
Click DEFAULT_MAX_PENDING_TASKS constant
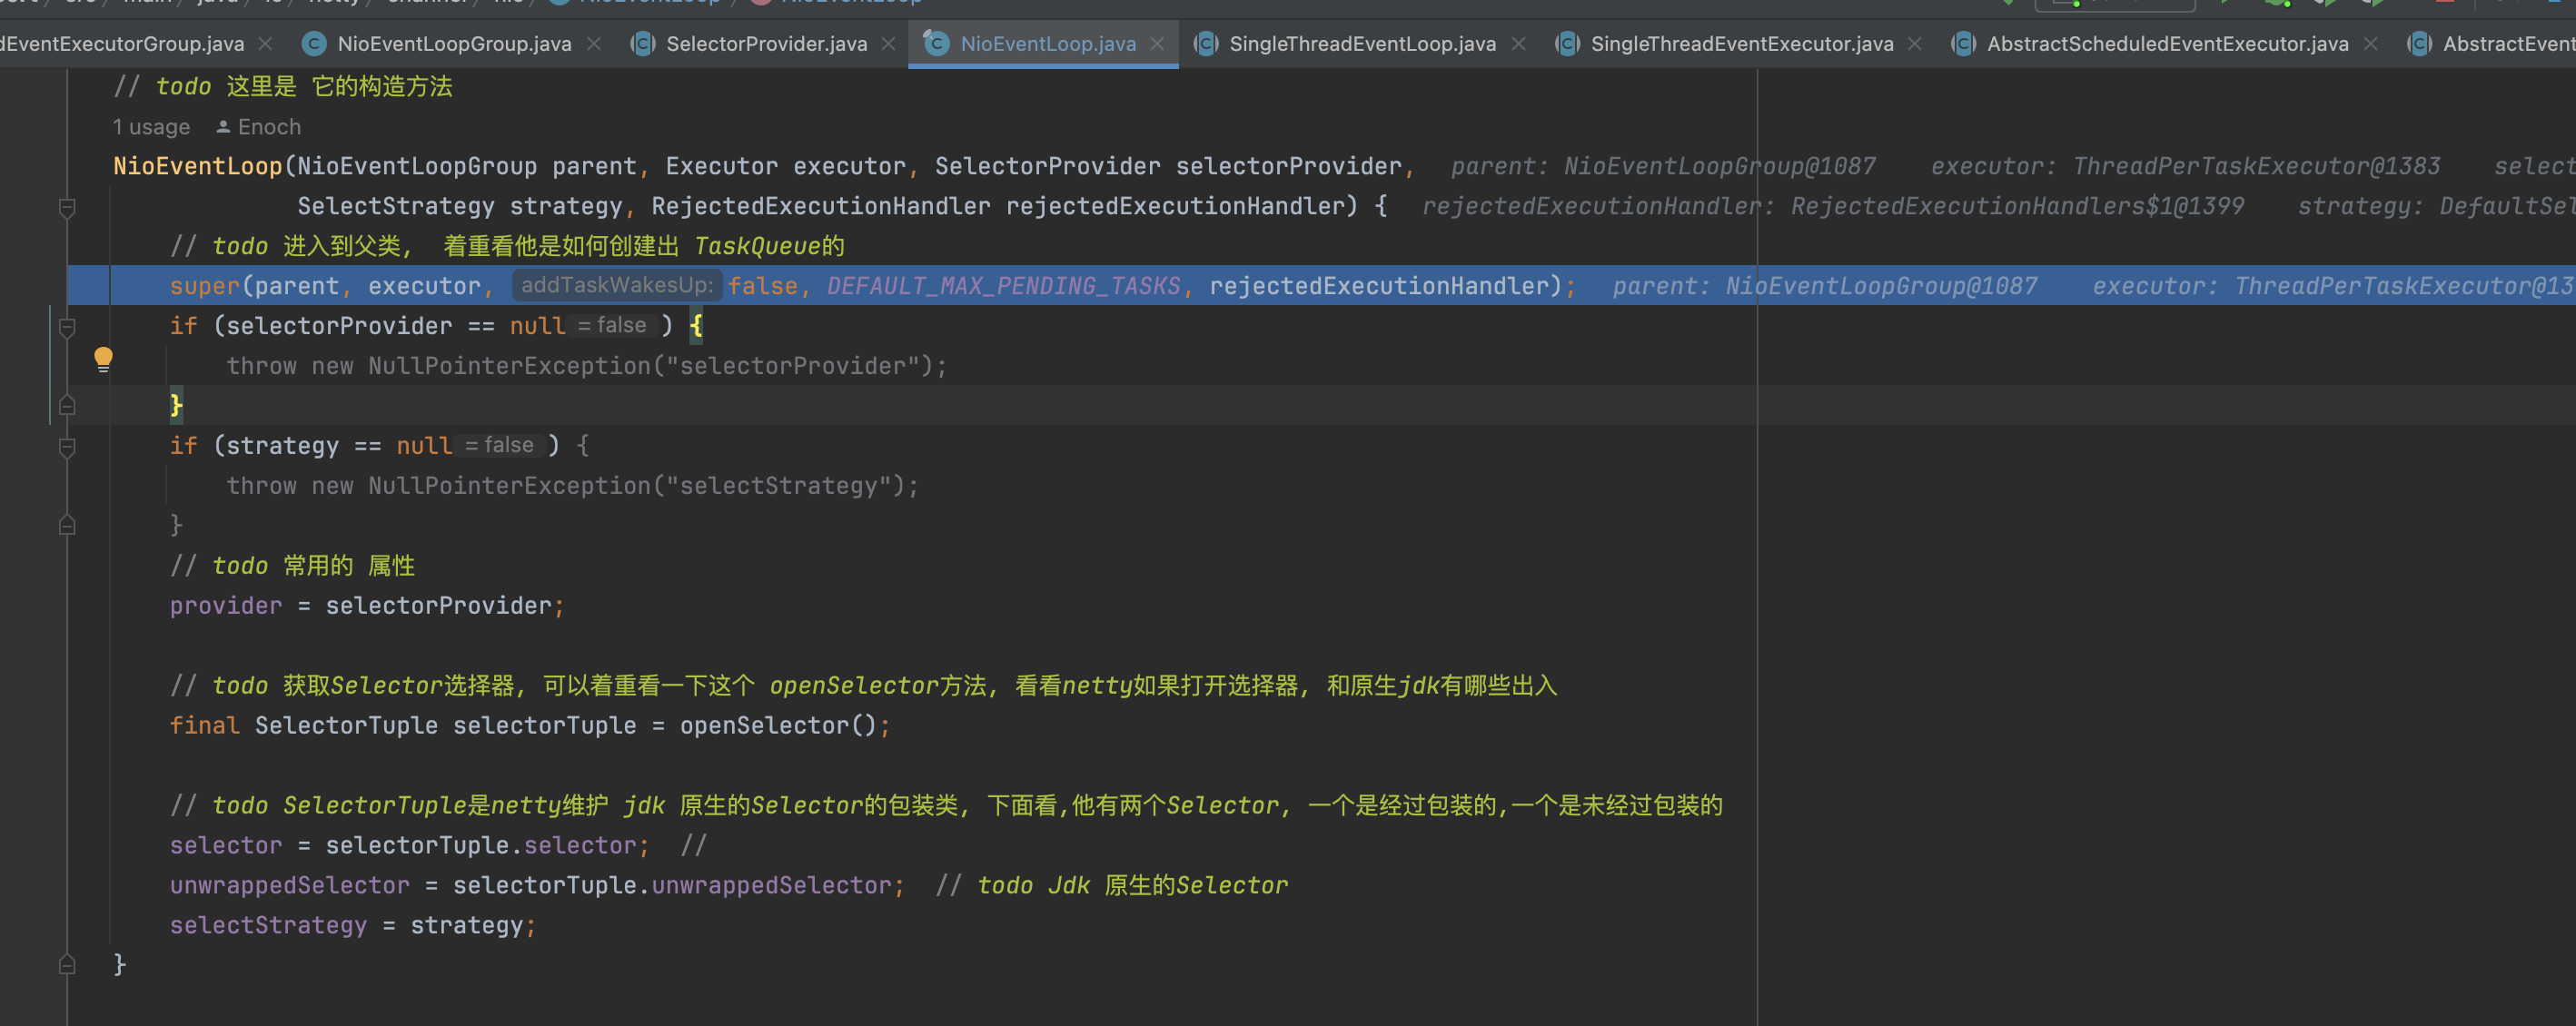(1003, 286)
